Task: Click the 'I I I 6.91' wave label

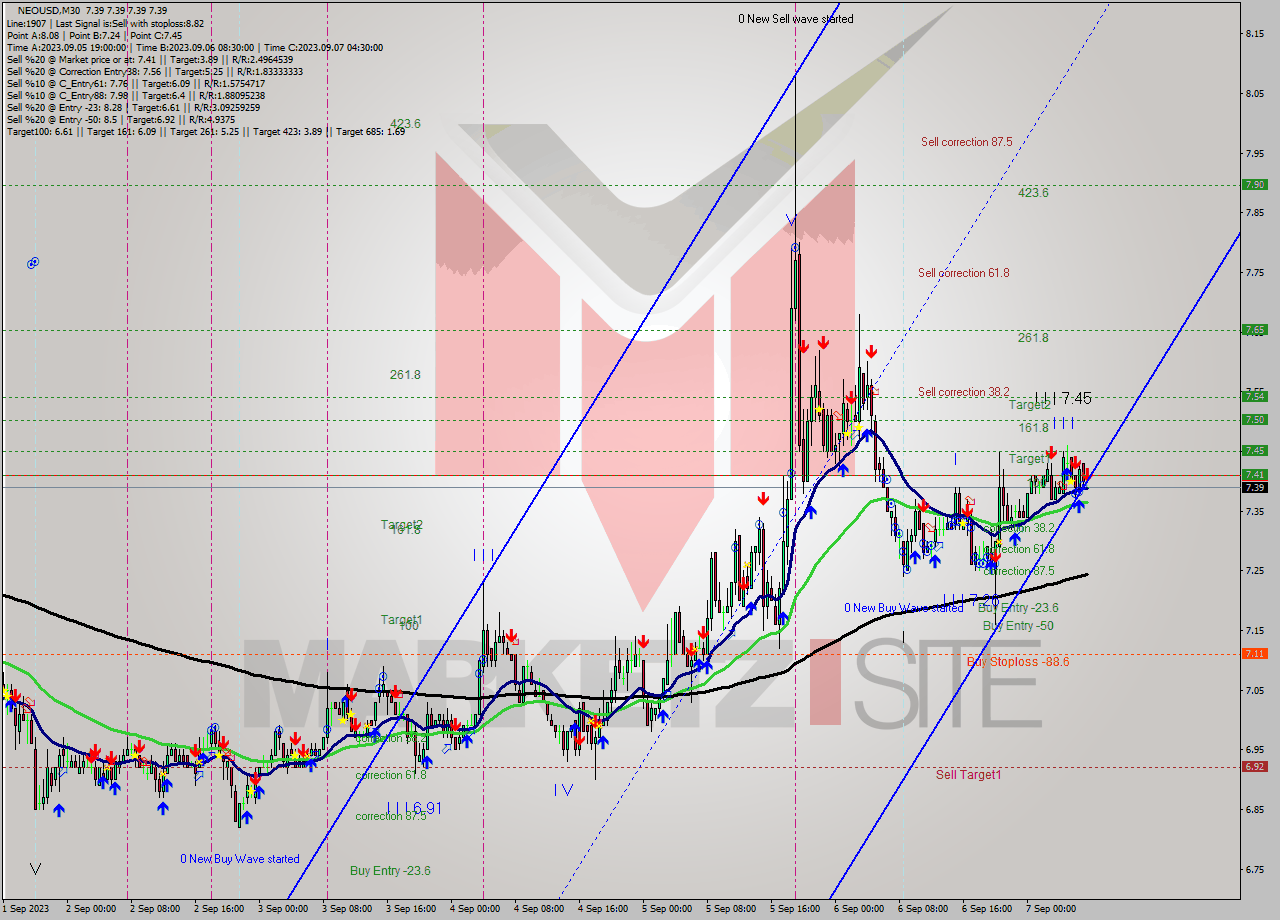Action: click(x=414, y=807)
